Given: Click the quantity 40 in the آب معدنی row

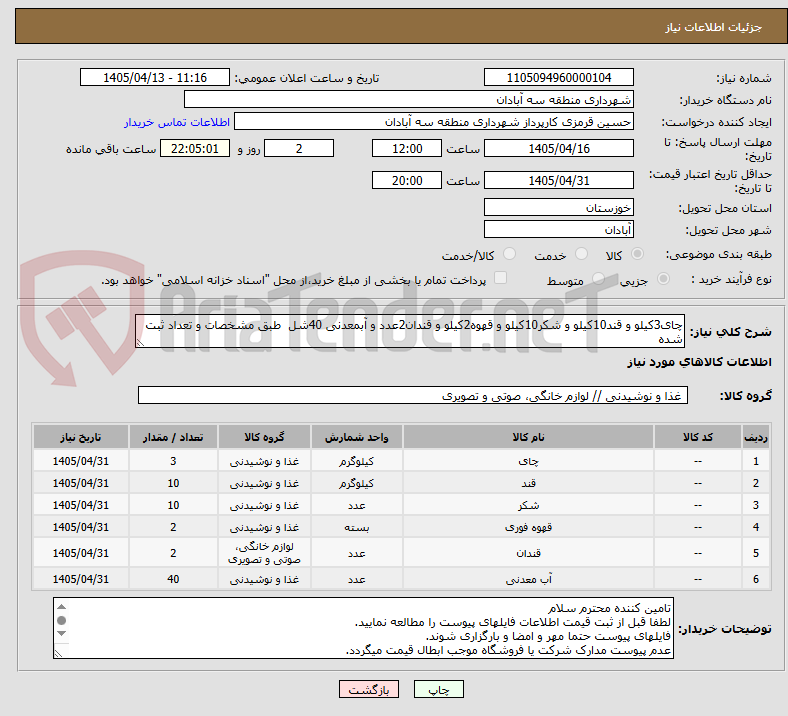Looking at the screenshot, I should [173, 579].
